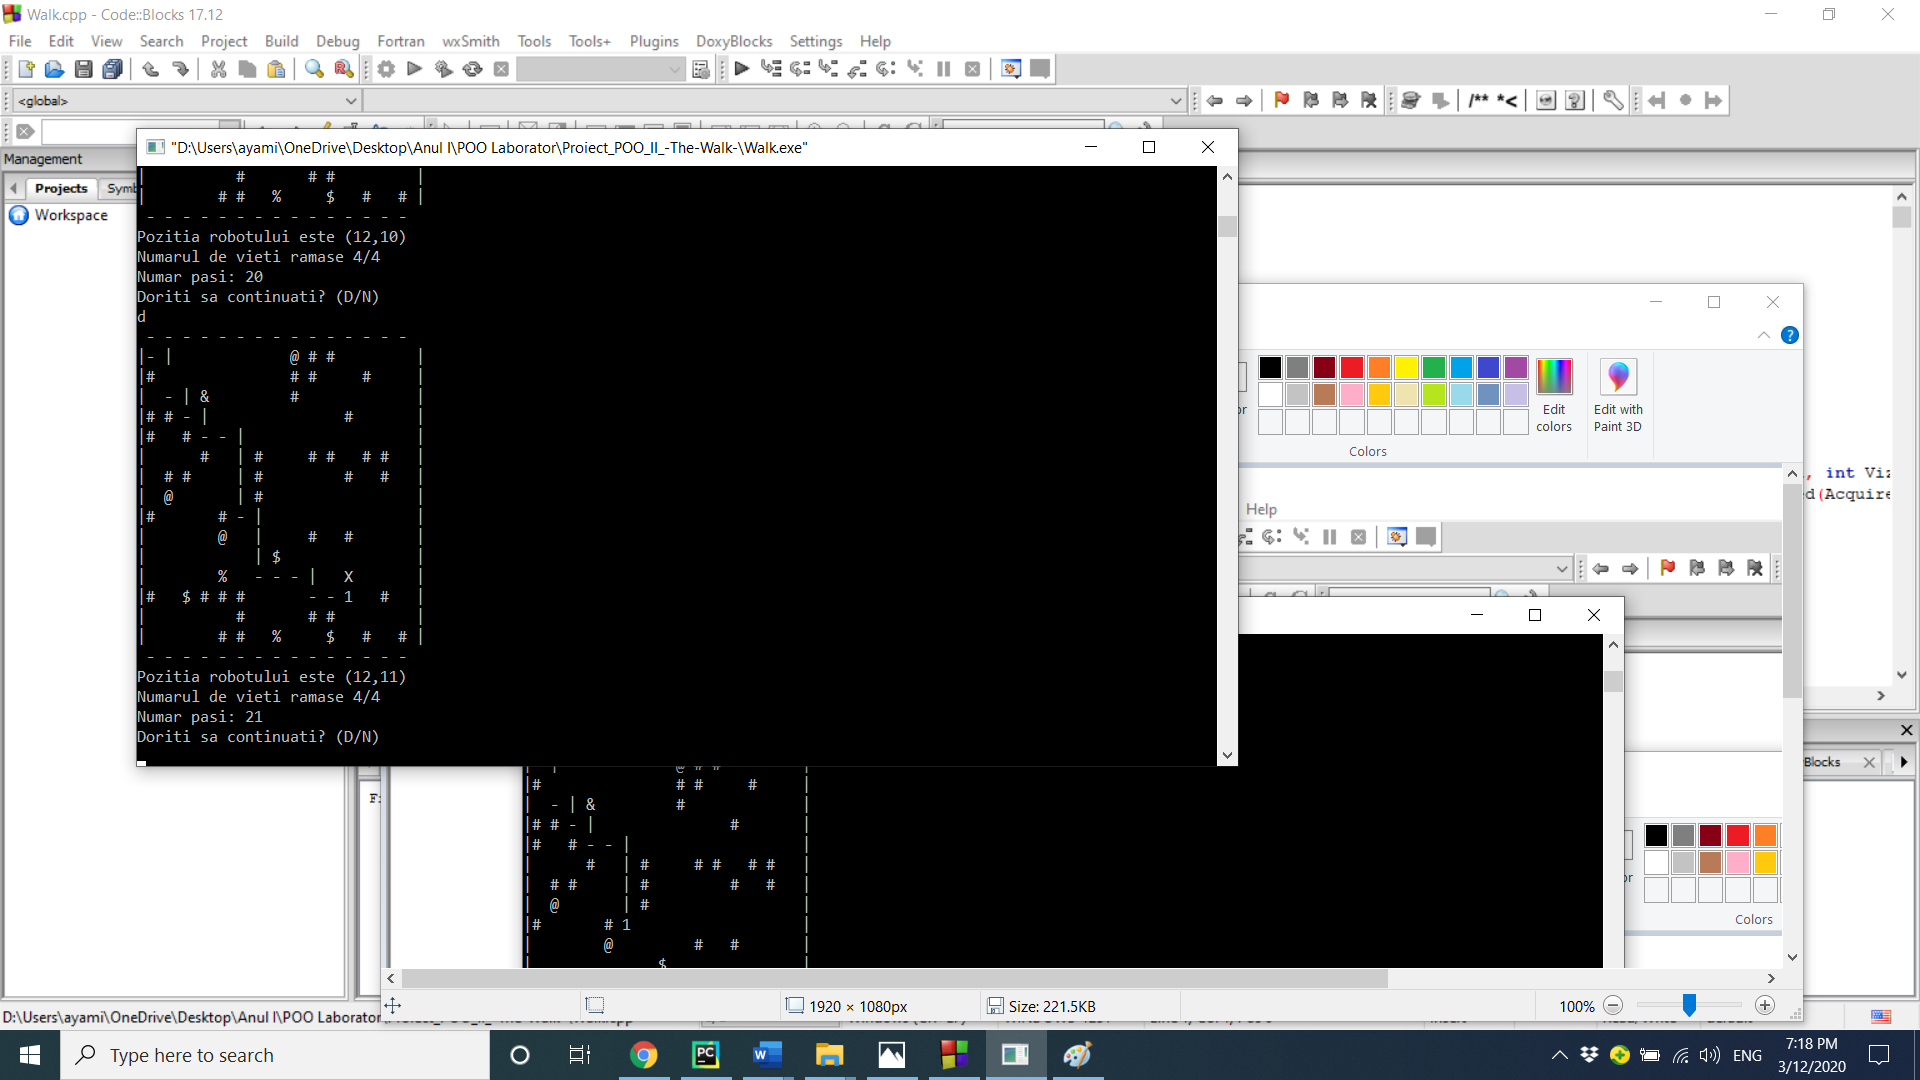Screen dimensions: 1920x1080
Task: Click the Debug/Continue play icon
Action: [741, 69]
